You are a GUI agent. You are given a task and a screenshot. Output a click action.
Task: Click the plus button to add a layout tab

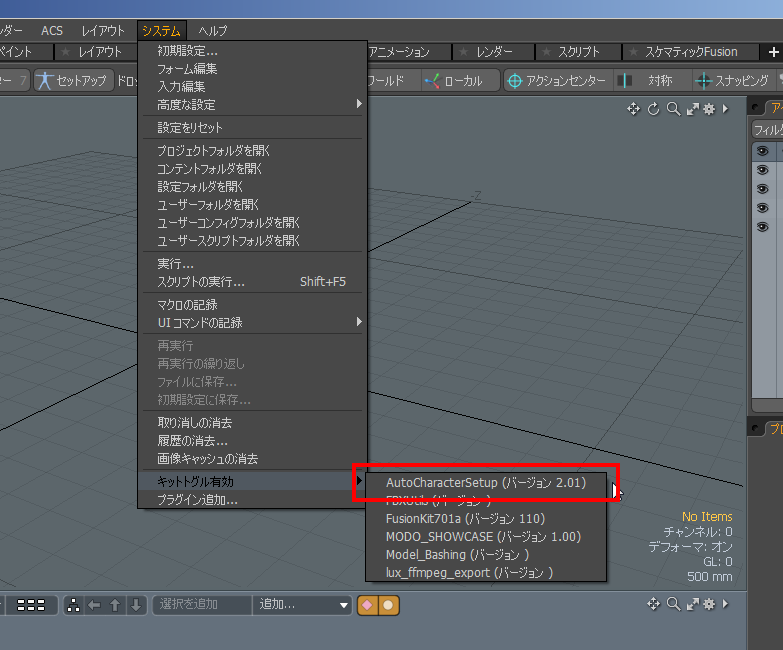pyautogui.click(x=772, y=51)
